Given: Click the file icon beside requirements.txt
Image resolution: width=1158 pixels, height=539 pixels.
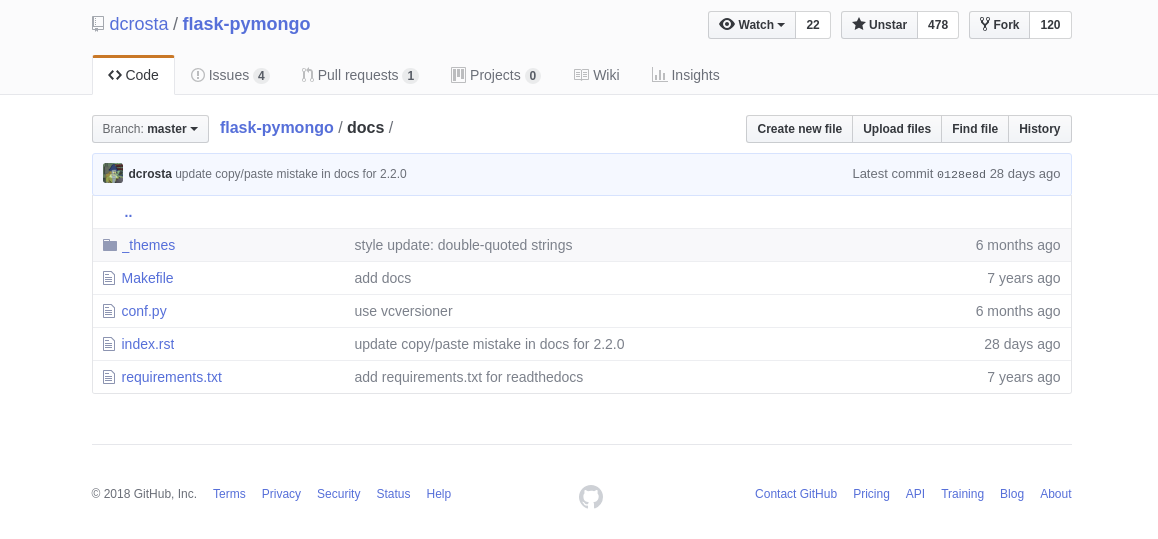Looking at the screenshot, I should [109, 377].
